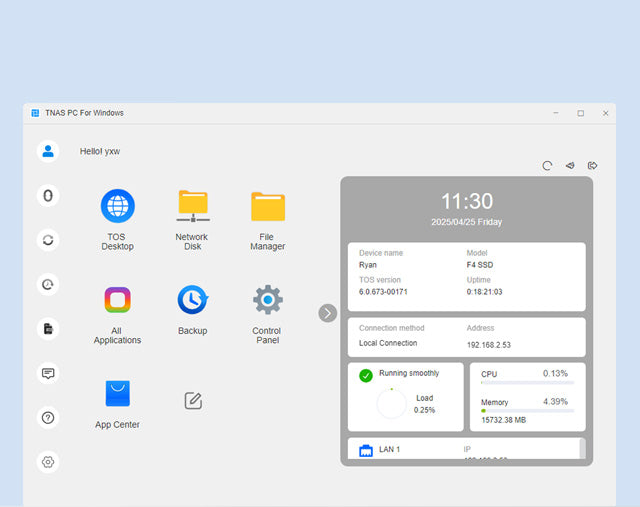
Task: Click the edit shortcuts pencil icon
Action: pos(193,401)
